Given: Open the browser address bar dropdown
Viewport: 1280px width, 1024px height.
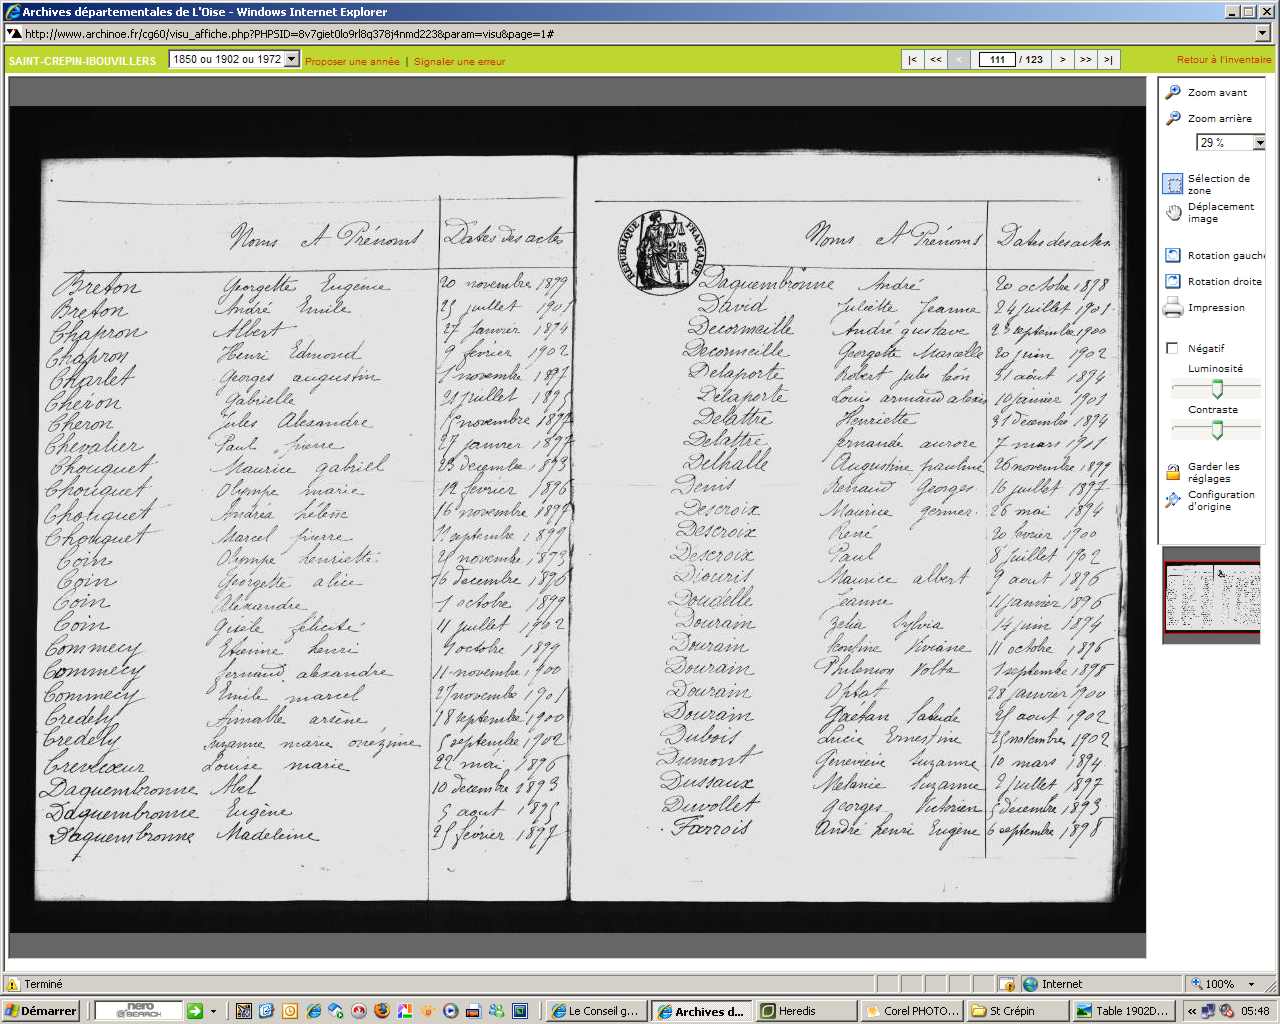Looking at the screenshot, I should pos(1262,34).
